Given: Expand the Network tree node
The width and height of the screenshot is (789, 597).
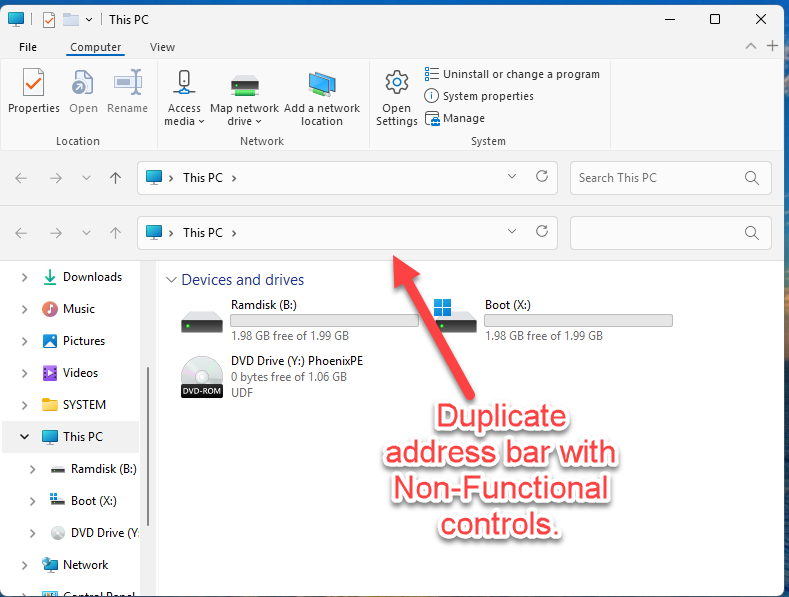Looking at the screenshot, I should (x=24, y=565).
